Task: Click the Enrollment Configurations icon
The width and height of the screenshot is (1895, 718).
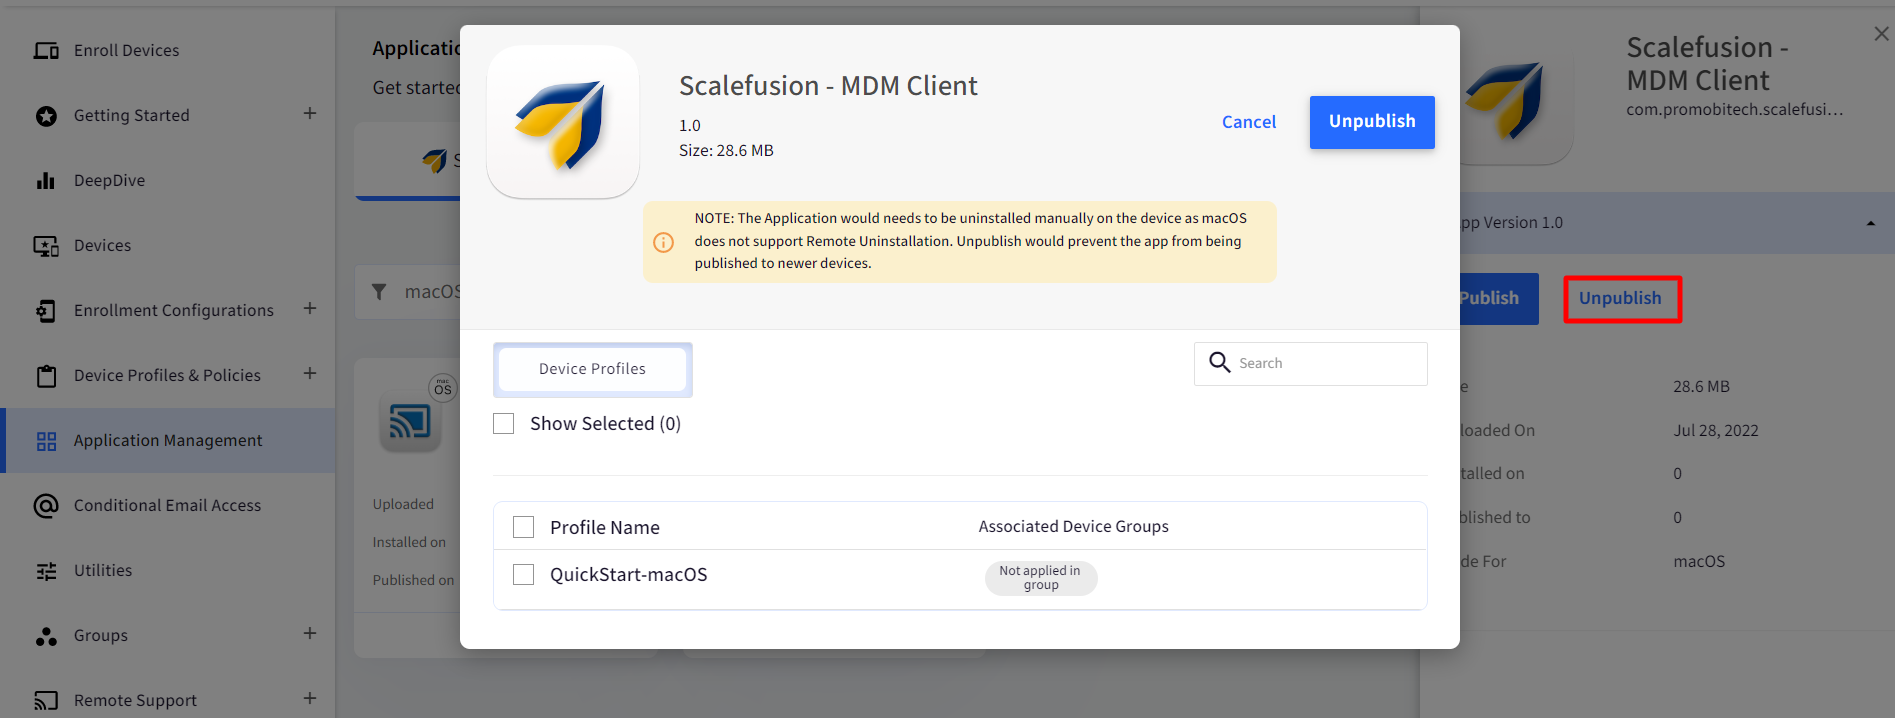Action: click(x=46, y=311)
